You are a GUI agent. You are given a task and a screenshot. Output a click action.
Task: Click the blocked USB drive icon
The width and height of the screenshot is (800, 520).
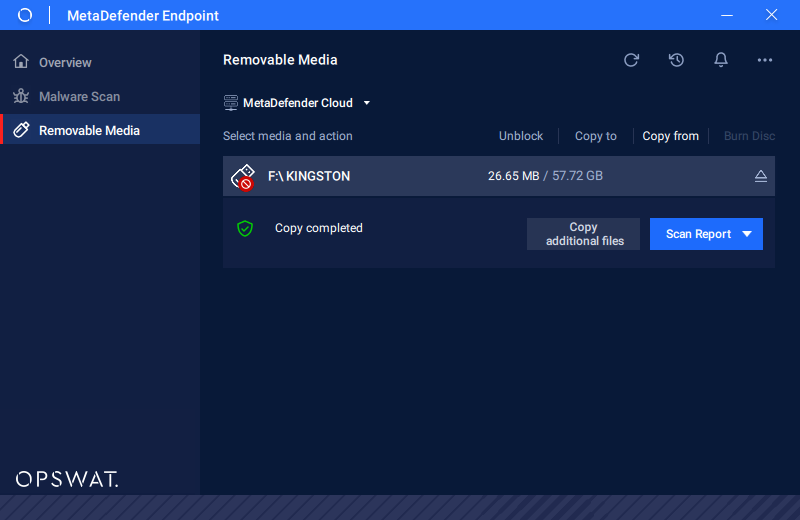pos(243,177)
